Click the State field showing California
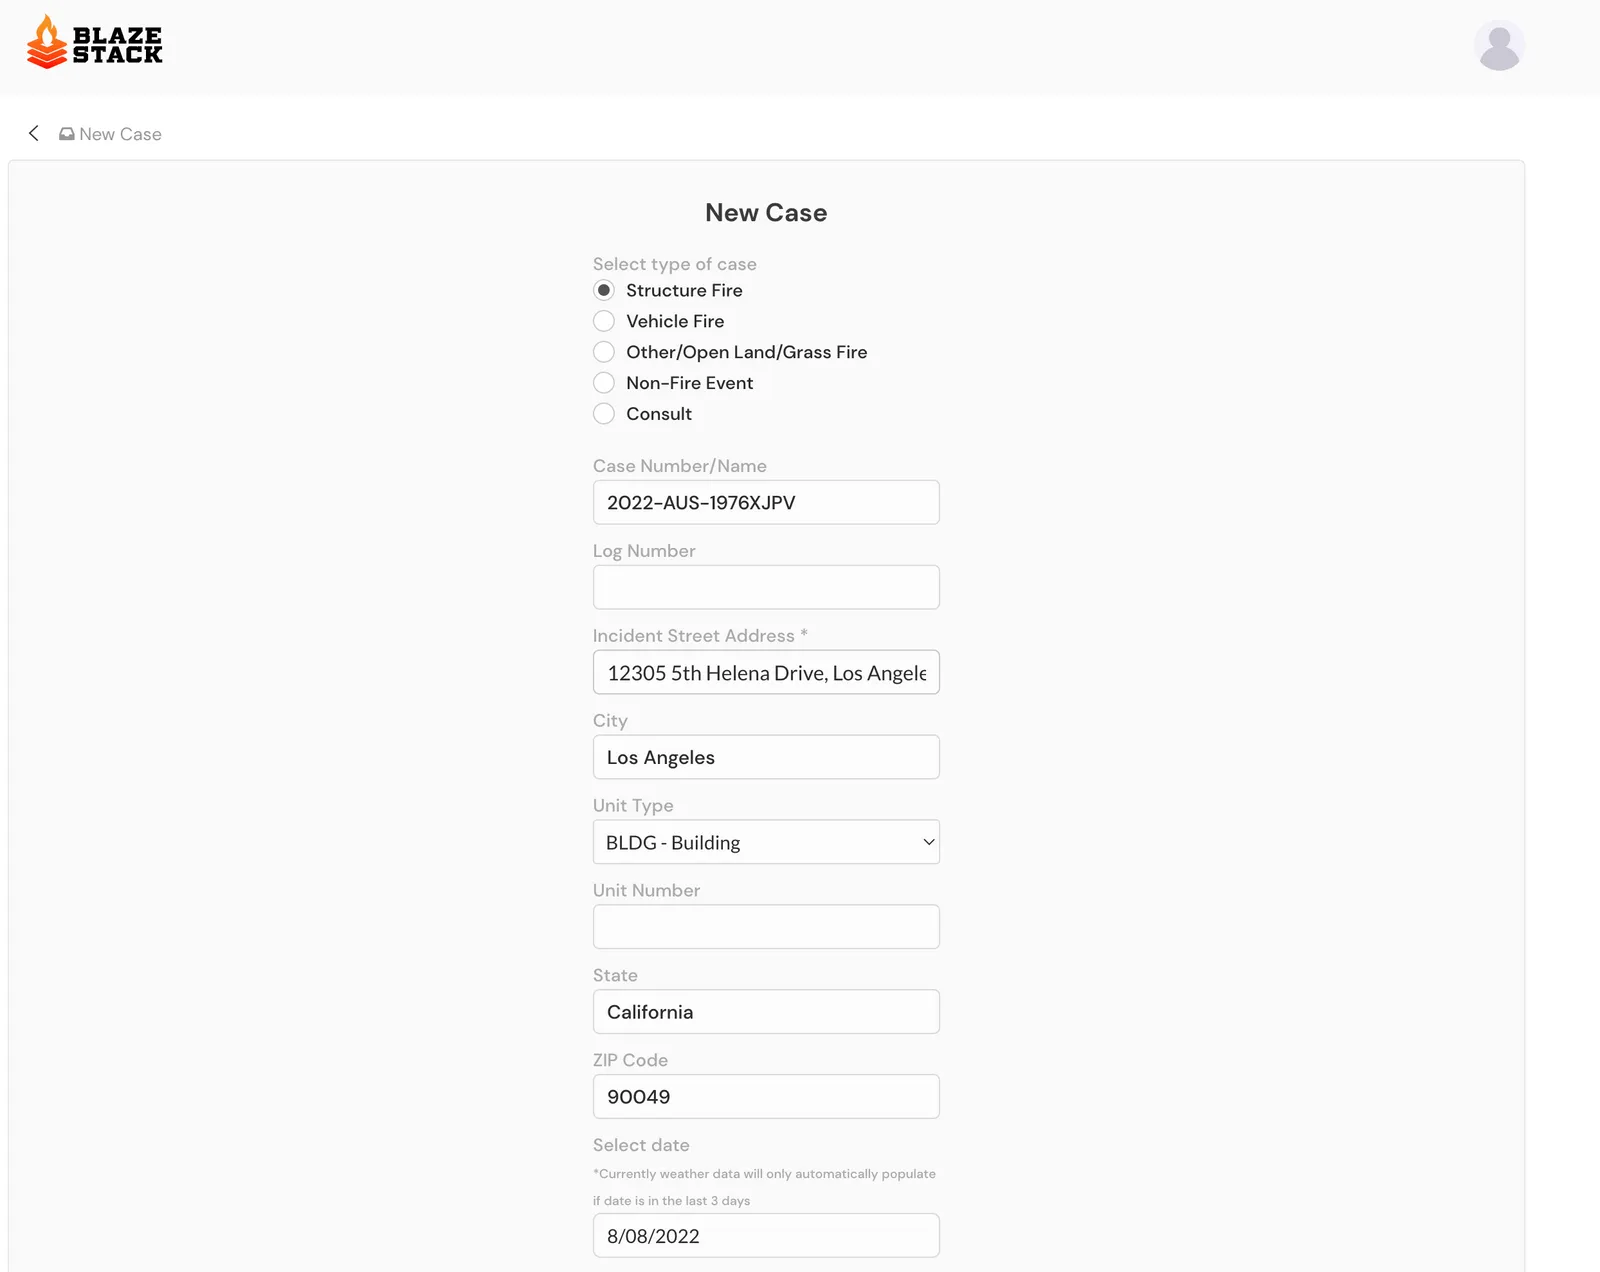 tap(766, 1011)
